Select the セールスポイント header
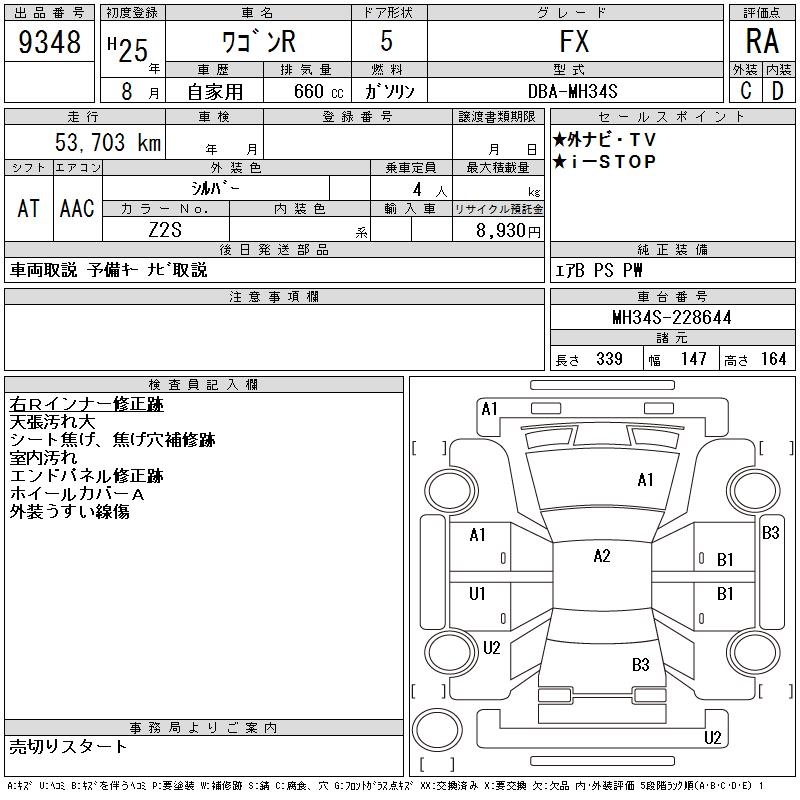Viewport: 800px width, 800px height. click(672, 117)
